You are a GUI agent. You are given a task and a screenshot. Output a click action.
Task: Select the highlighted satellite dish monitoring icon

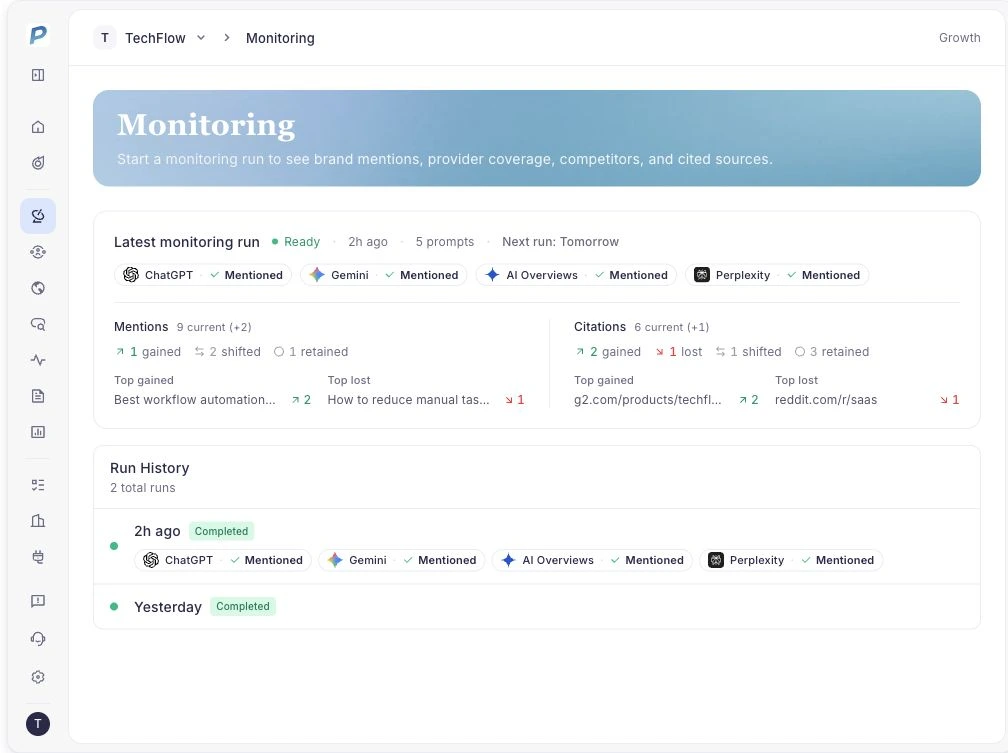click(38, 216)
